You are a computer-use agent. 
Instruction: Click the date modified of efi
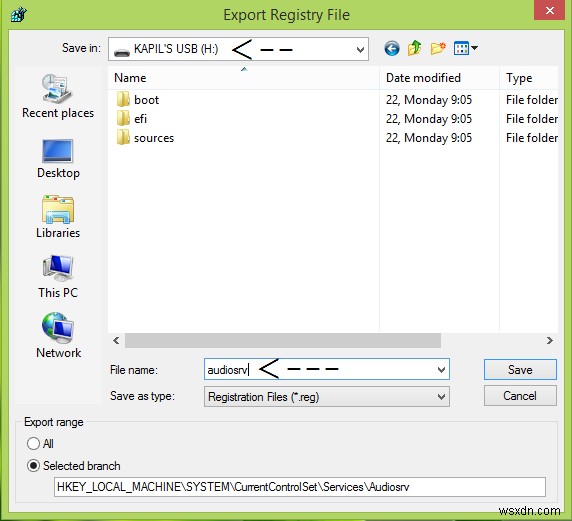(x=429, y=119)
